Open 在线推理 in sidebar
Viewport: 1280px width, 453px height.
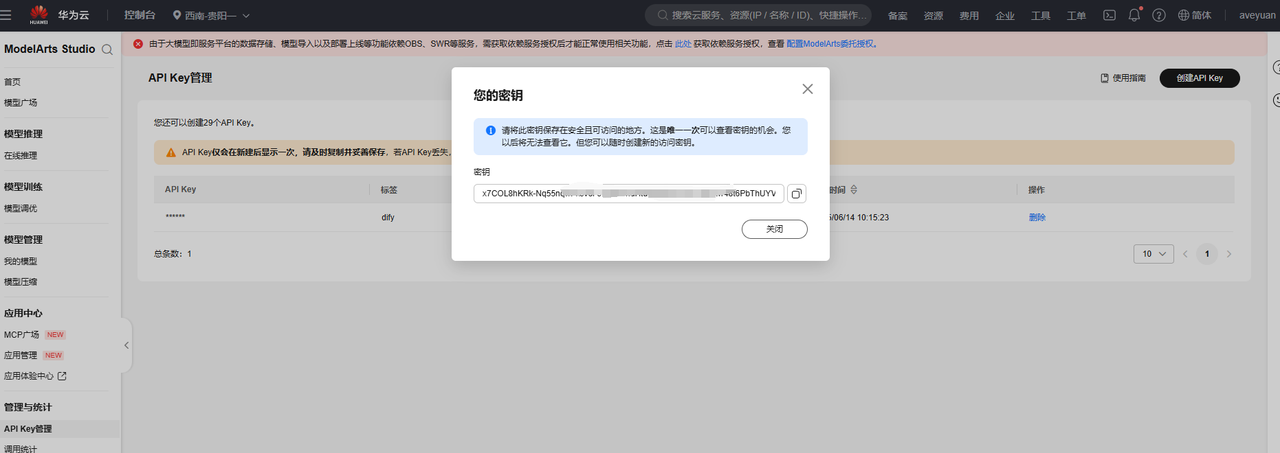click(x=21, y=156)
